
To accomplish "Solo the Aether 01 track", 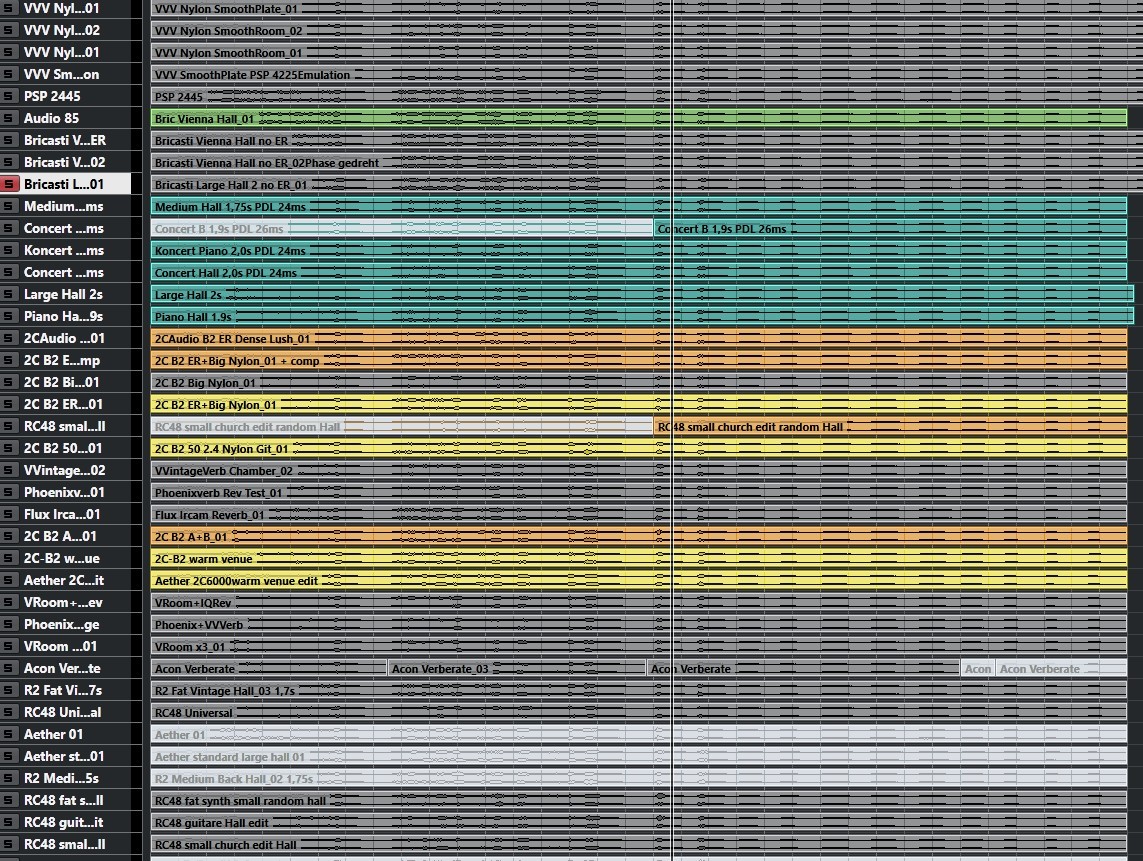I will 10,734.
